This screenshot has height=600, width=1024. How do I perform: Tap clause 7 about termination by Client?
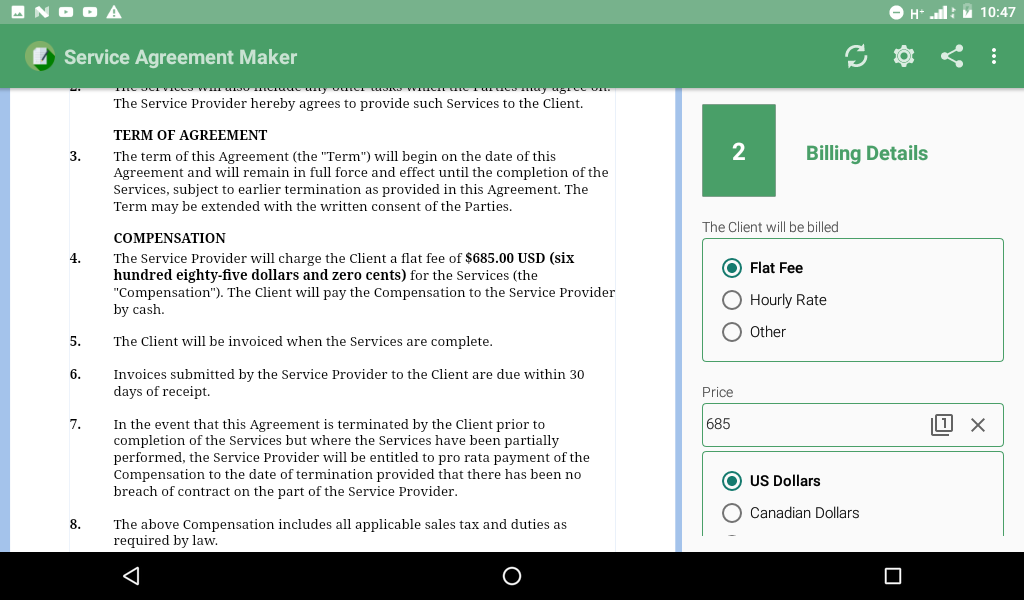[351, 458]
